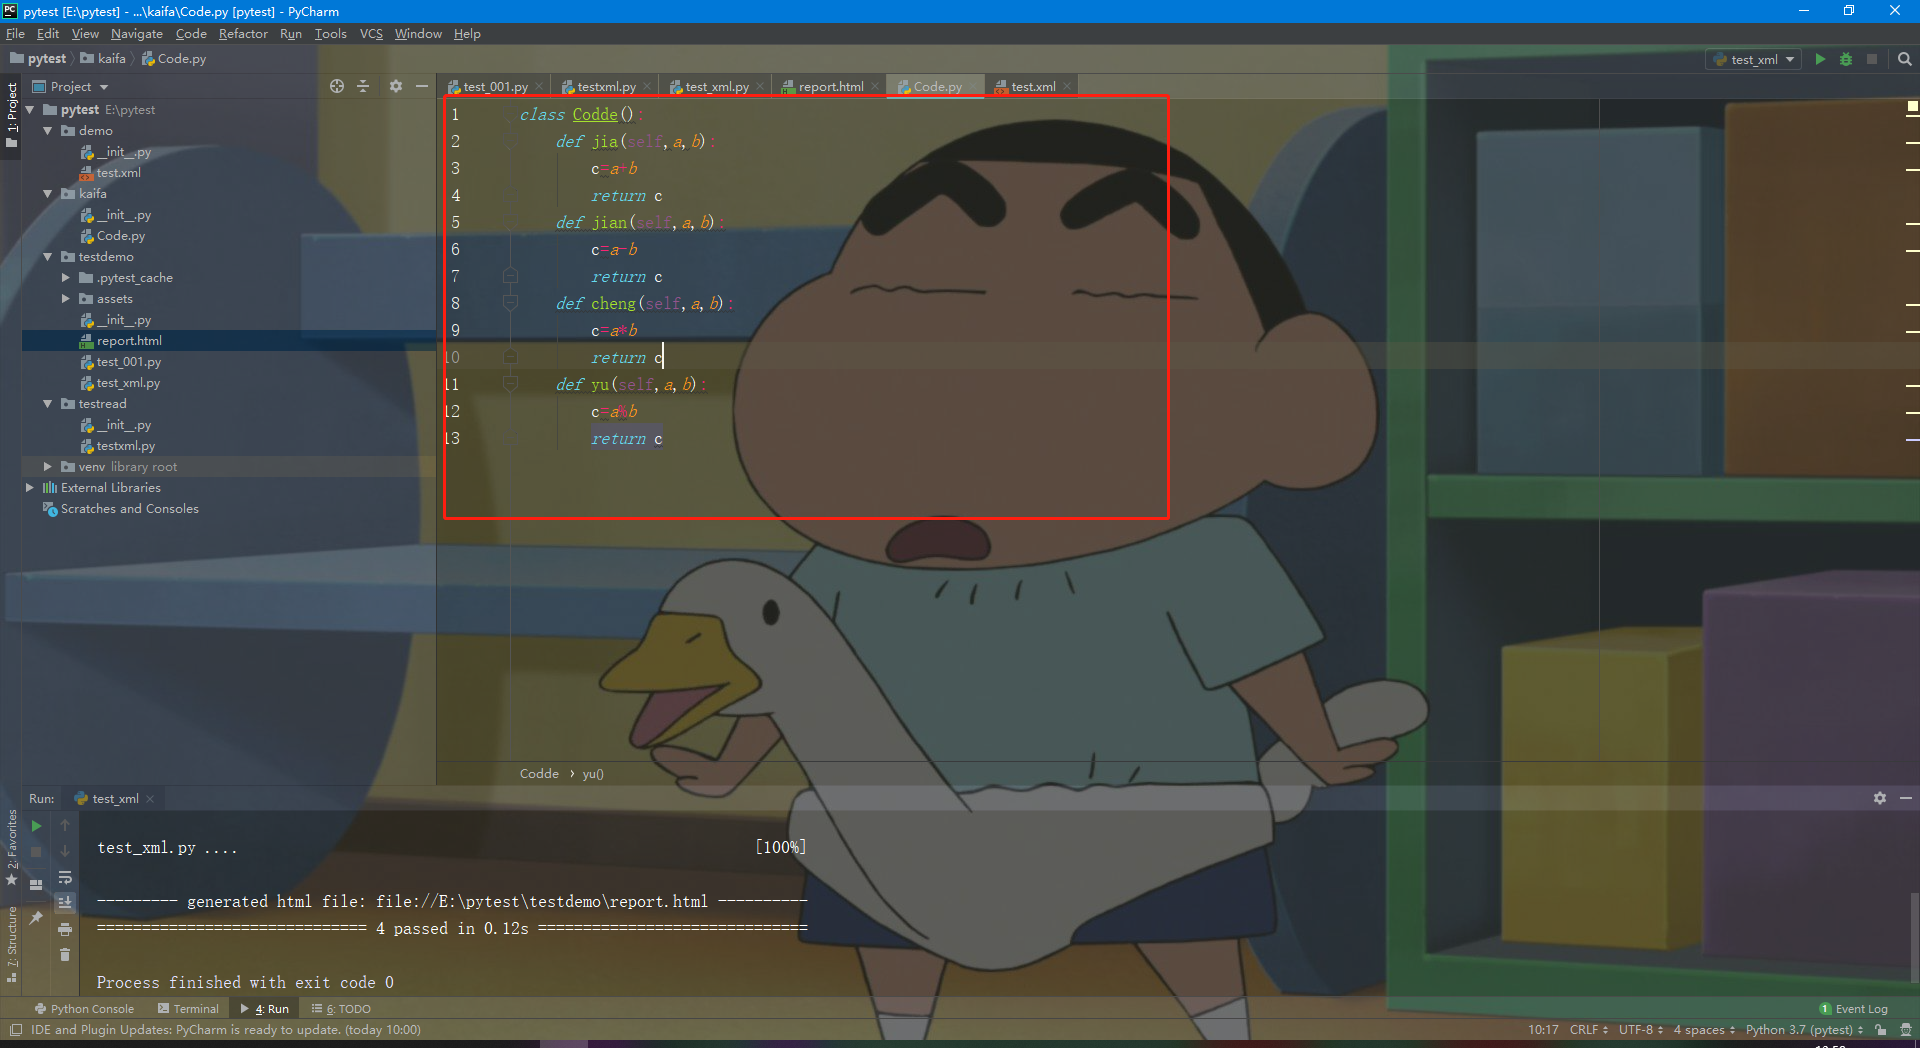The width and height of the screenshot is (1920, 1048).
Task: Open Search Everywhere magnifier icon
Action: click(x=1904, y=59)
